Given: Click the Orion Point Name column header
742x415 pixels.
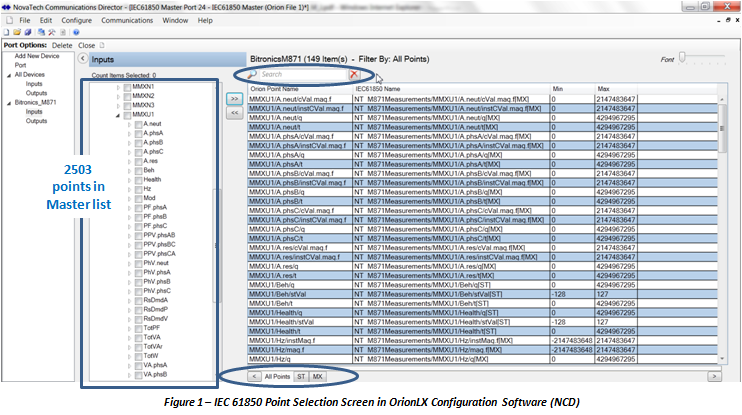Looking at the screenshot, I should 300,89.
